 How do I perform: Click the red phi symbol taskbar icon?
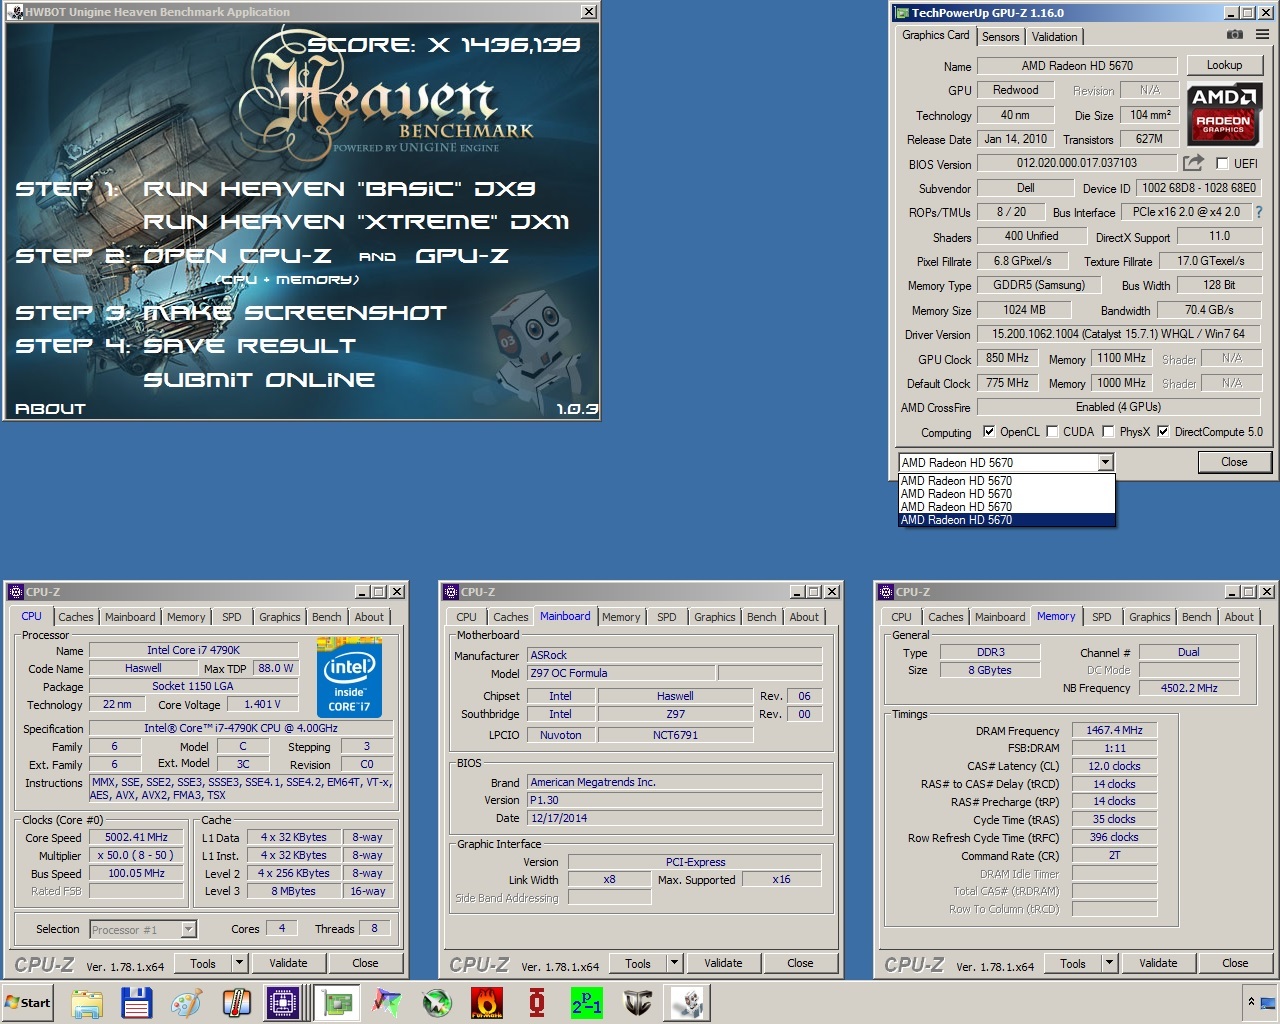point(537,1002)
